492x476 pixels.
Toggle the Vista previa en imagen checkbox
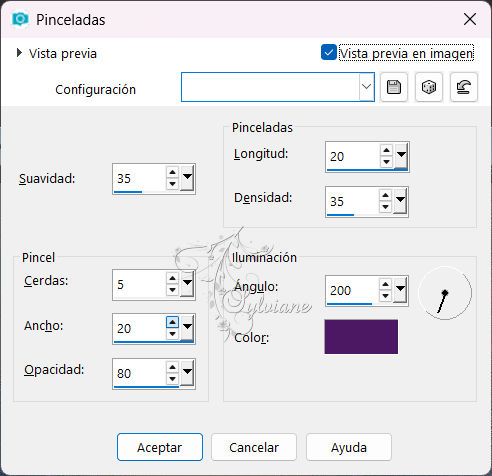click(328, 53)
